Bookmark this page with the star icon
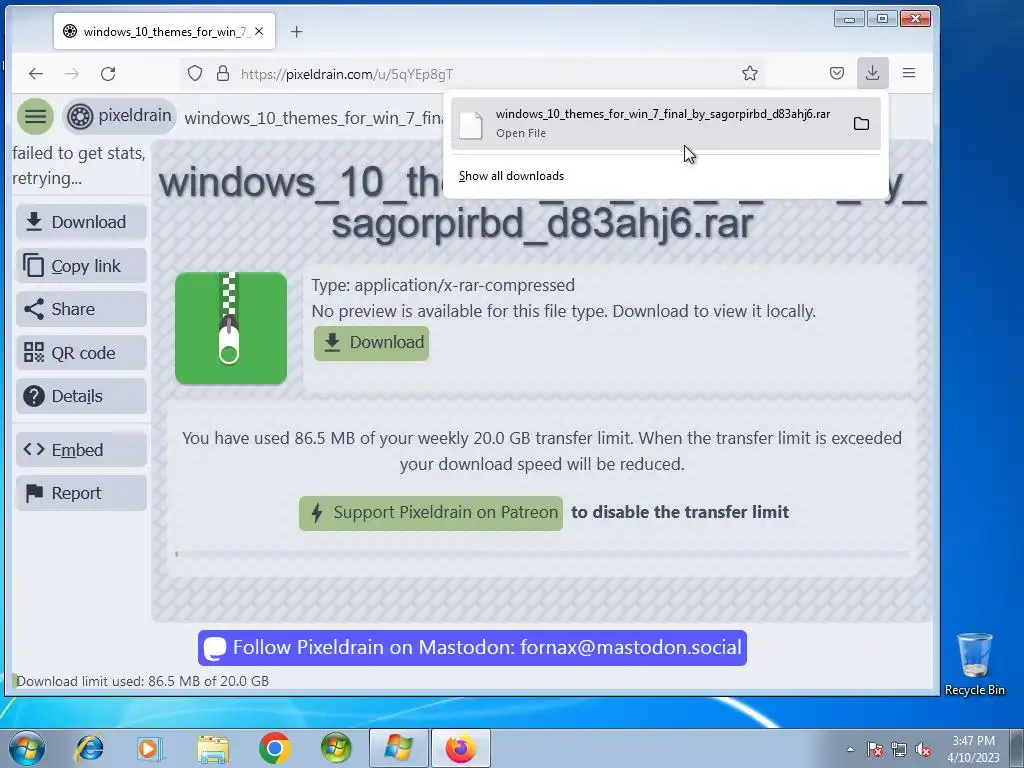This screenshot has height=768, width=1024. 750,73
